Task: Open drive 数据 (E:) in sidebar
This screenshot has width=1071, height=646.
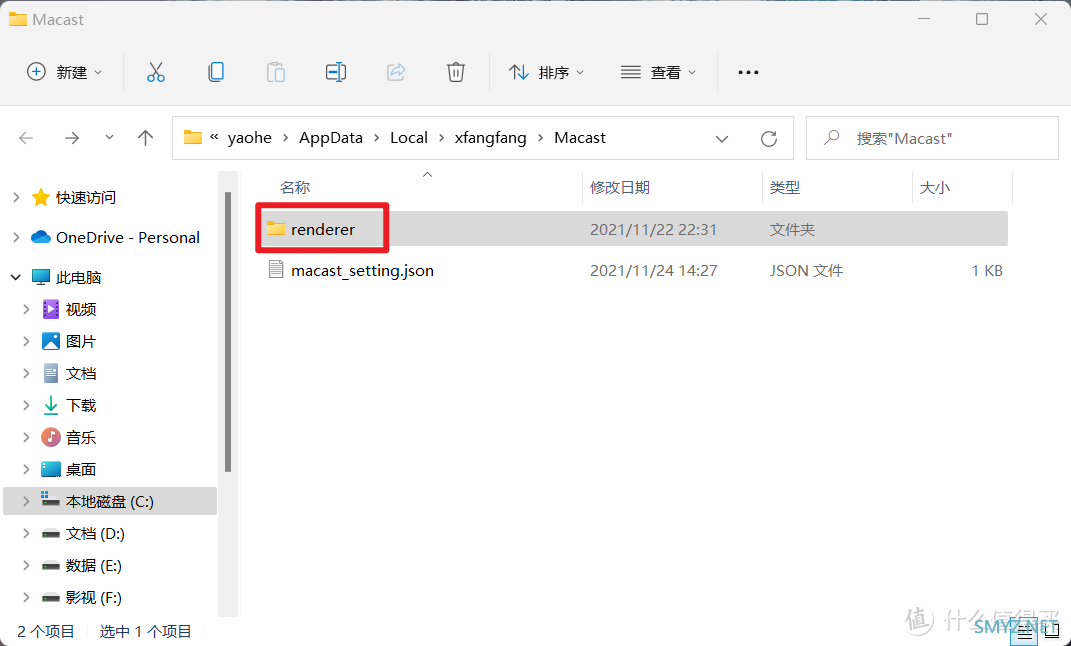Action: click(94, 566)
